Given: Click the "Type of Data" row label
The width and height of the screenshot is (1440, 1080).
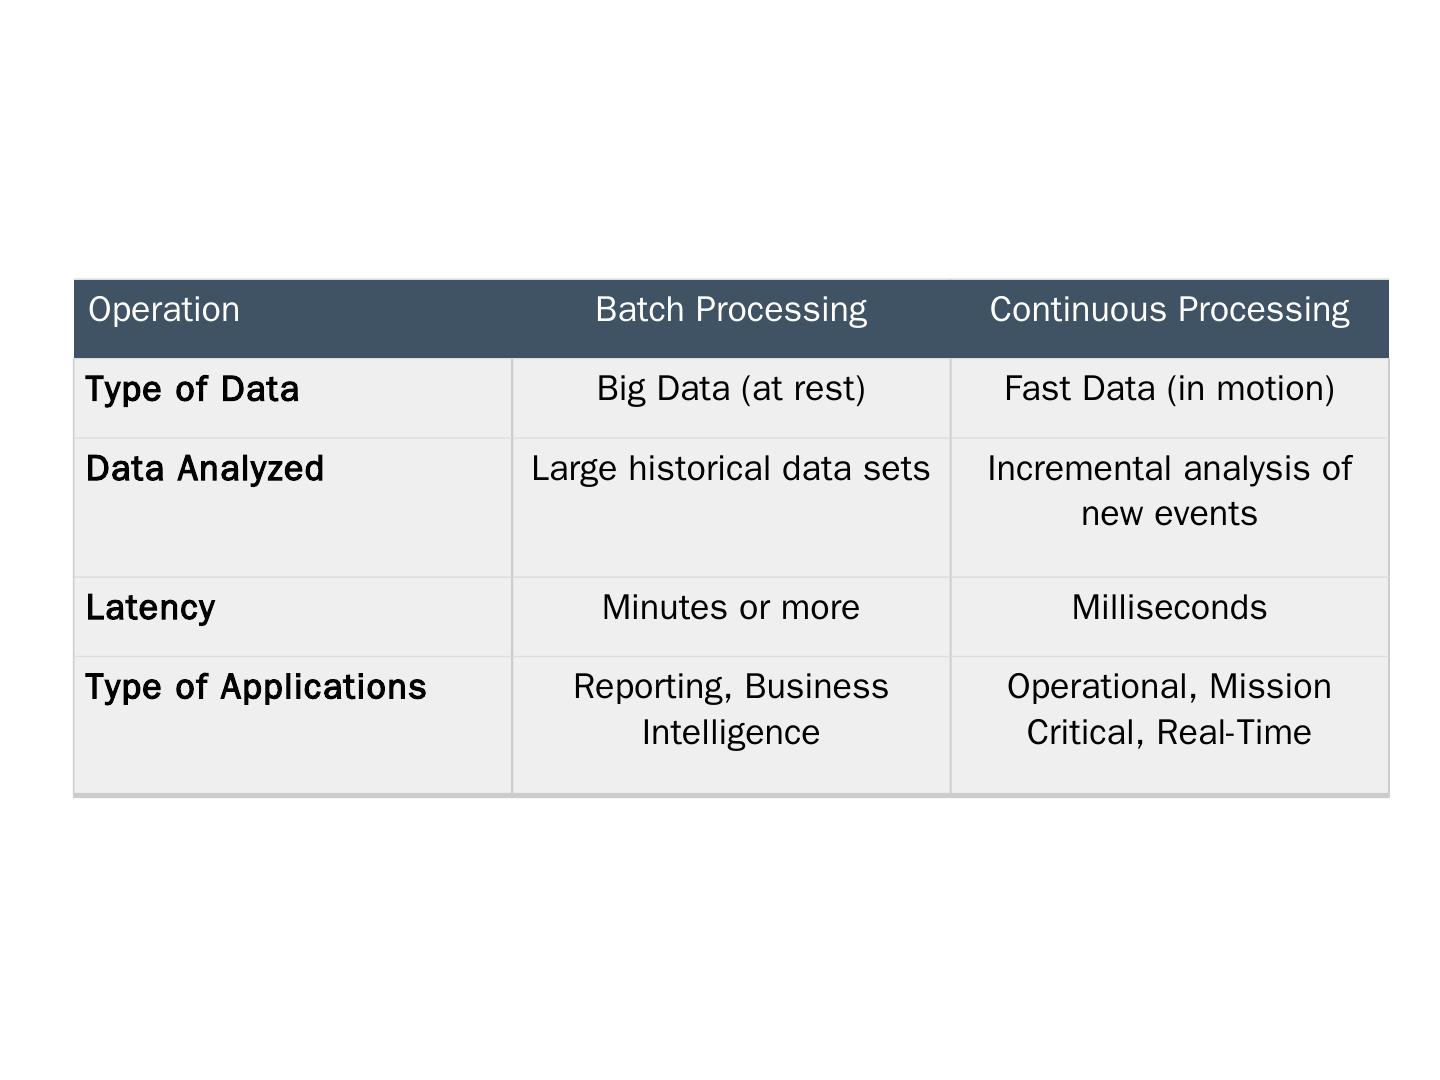Looking at the screenshot, I should pyautogui.click(x=192, y=389).
